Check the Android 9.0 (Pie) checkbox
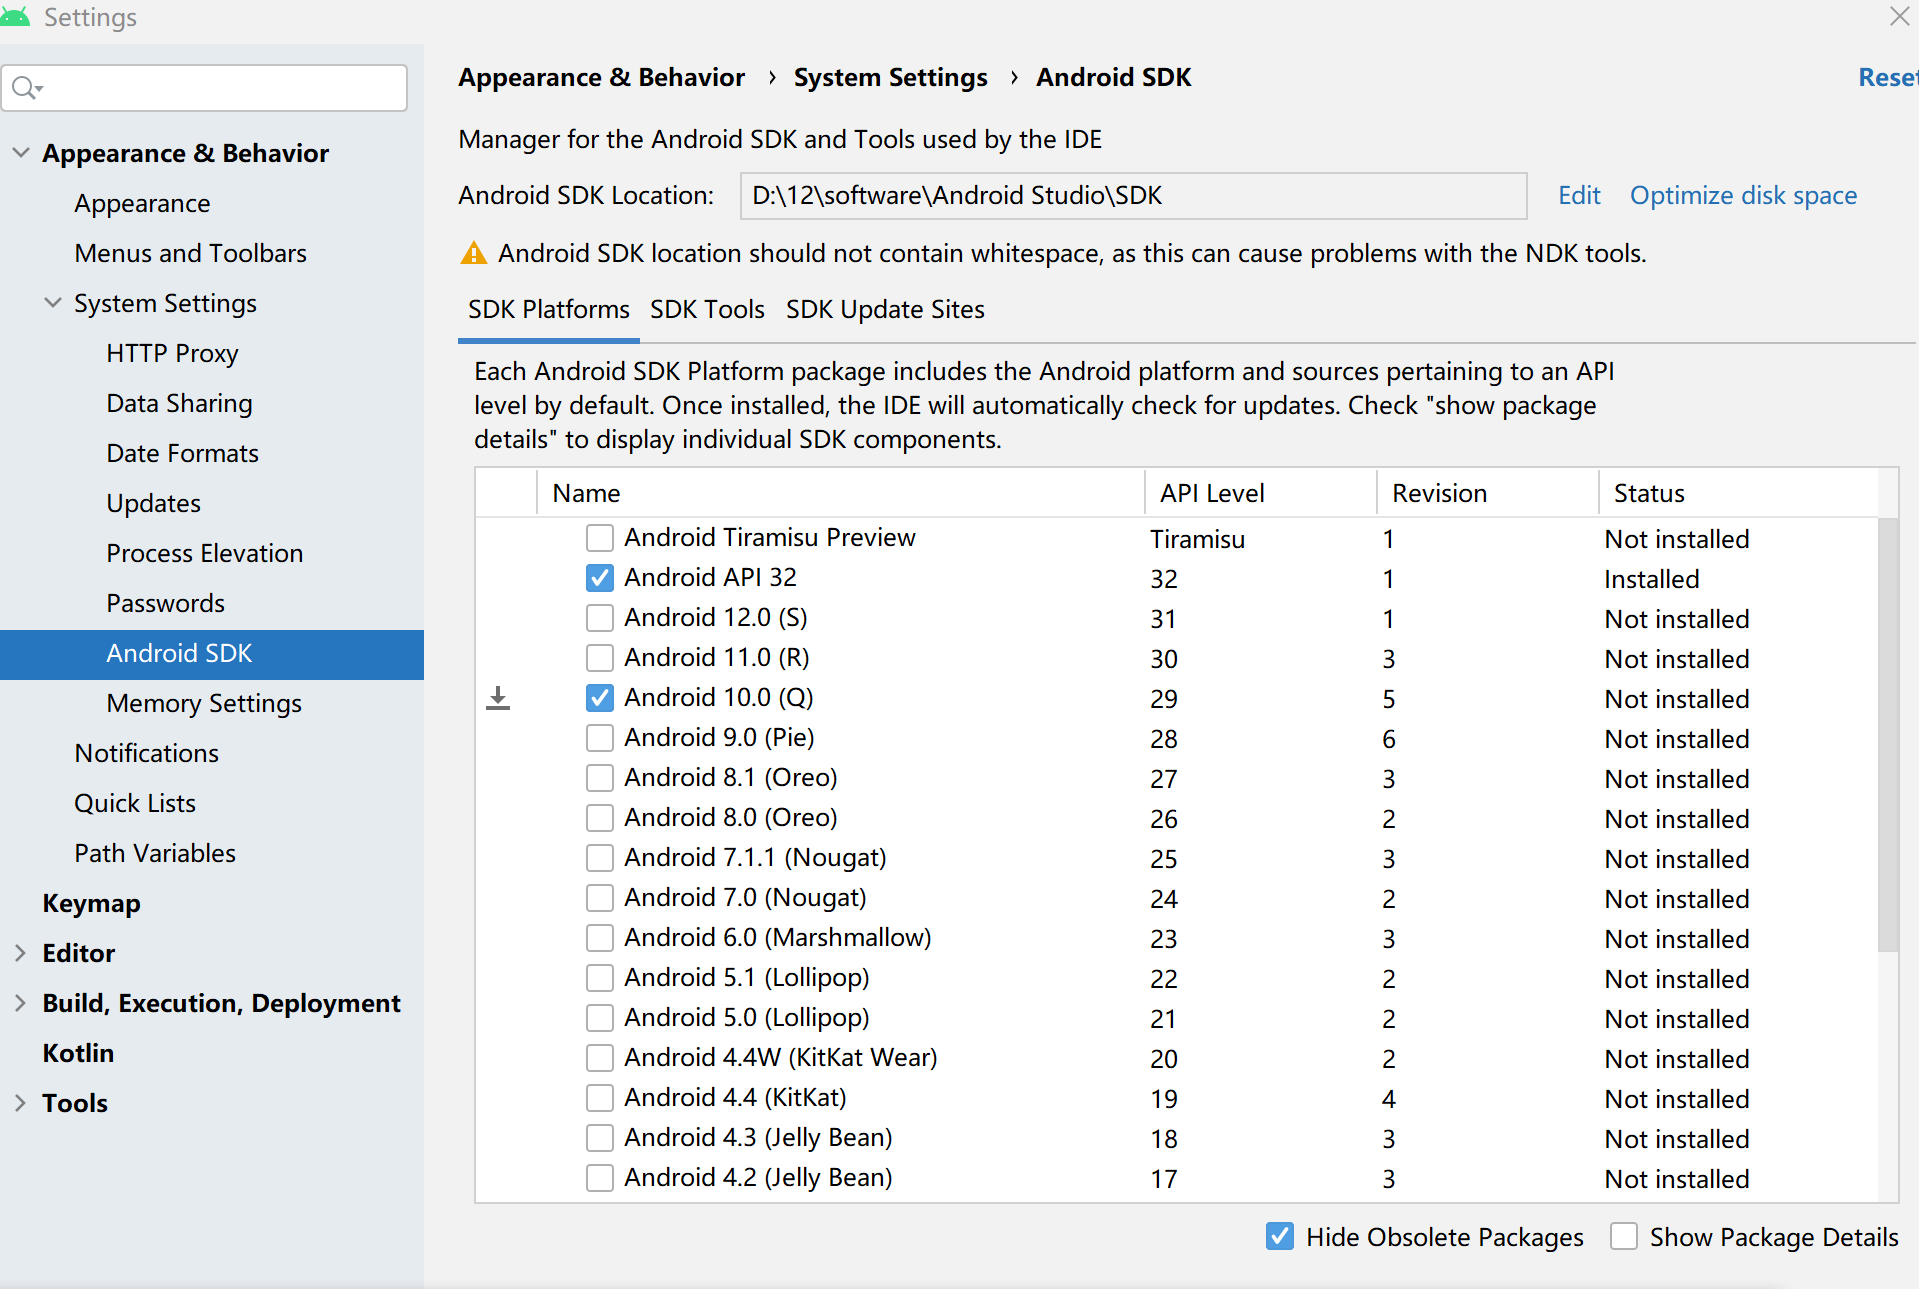The height and width of the screenshot is (1289, 1919). tap(600, 738)
